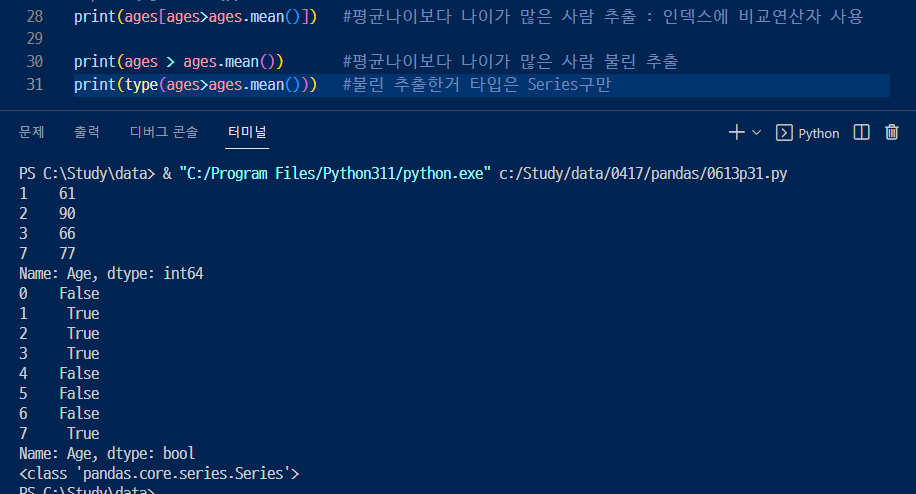Click script path c:/Study/data/0417/pandas/0613p31.py

click(x=643, y=173)
